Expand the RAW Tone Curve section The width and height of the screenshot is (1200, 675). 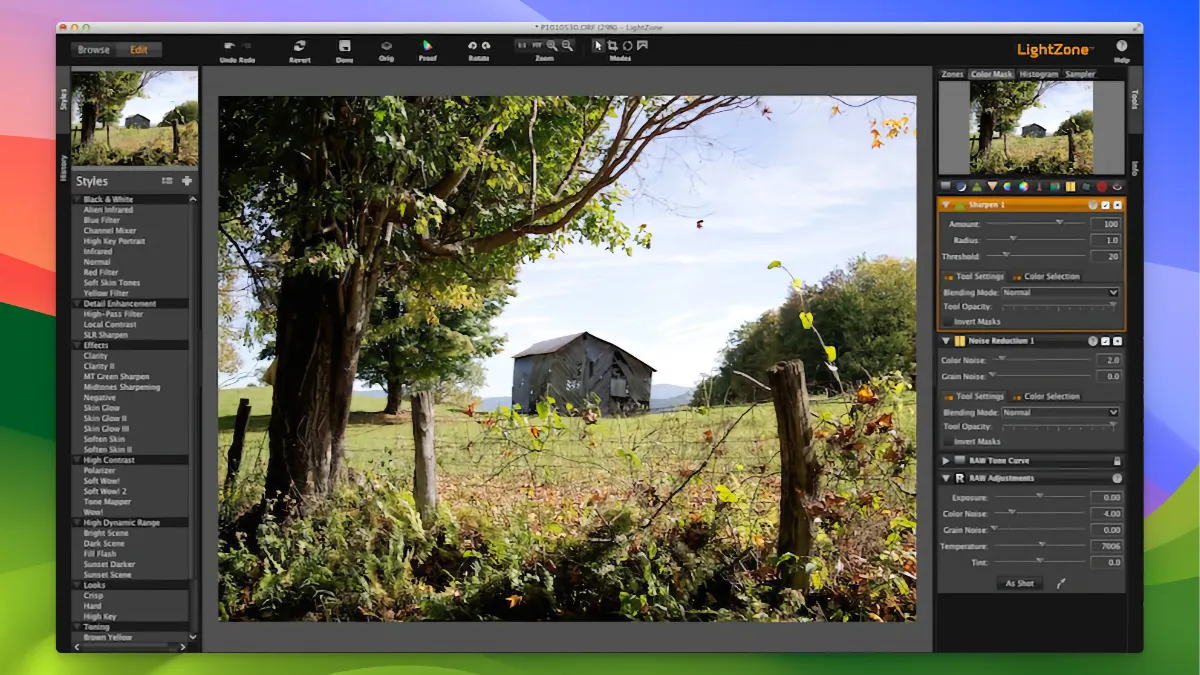[x=946, y=461]
